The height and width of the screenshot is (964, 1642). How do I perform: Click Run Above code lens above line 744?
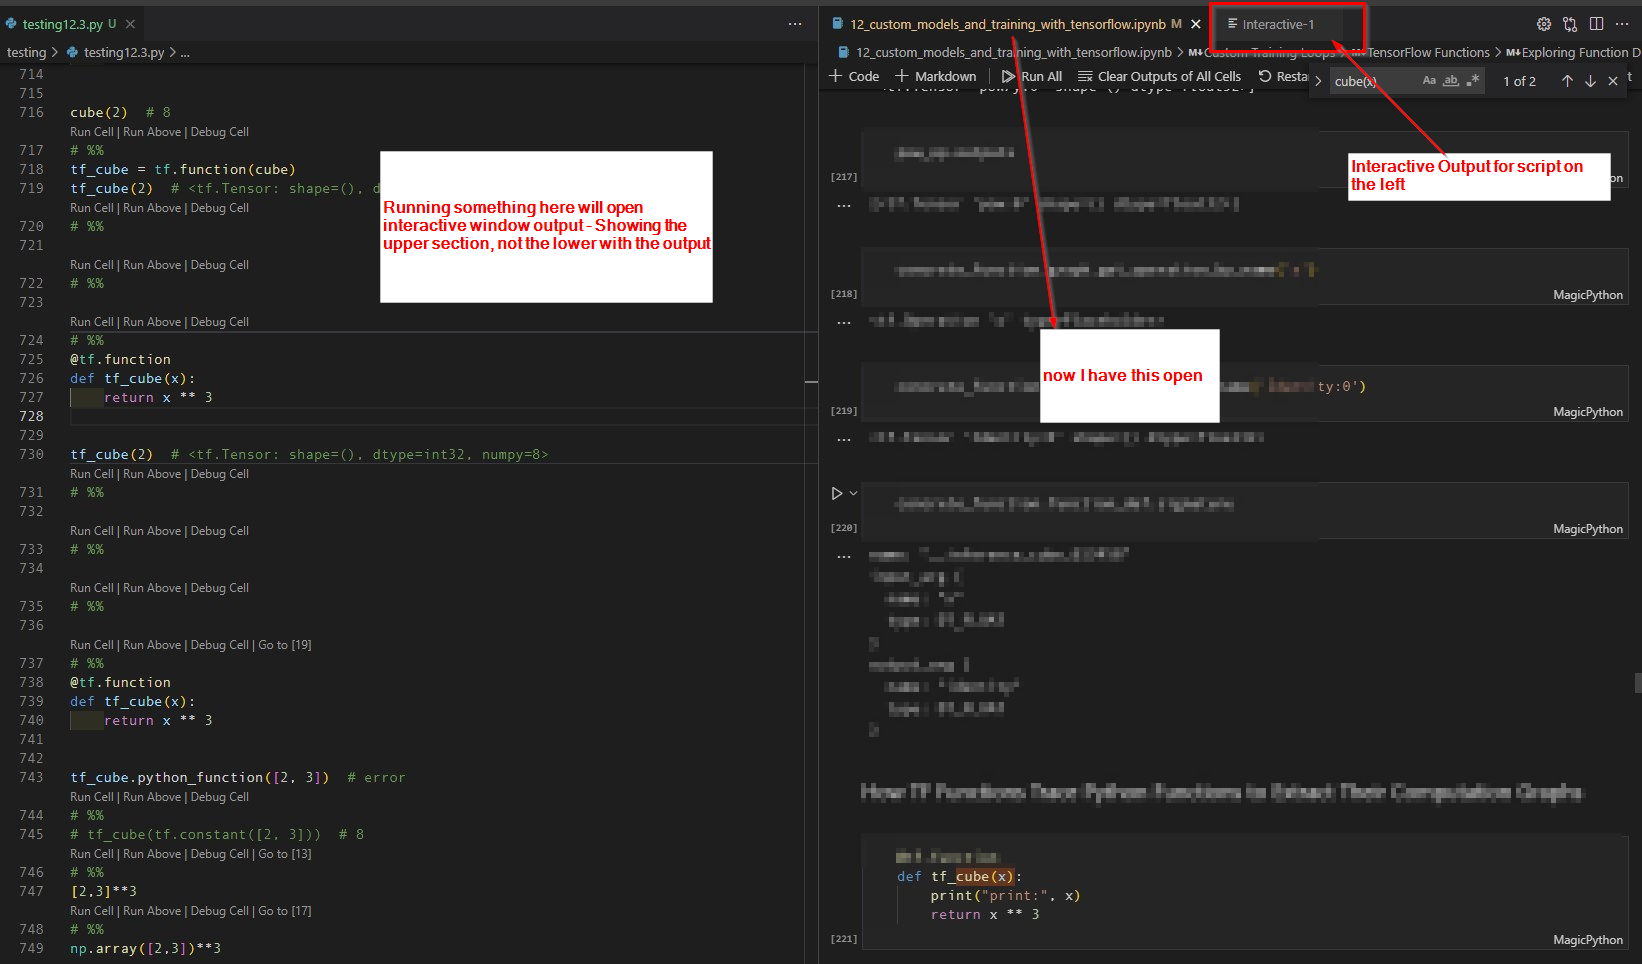pyautogui.click(x=152, y=797)
